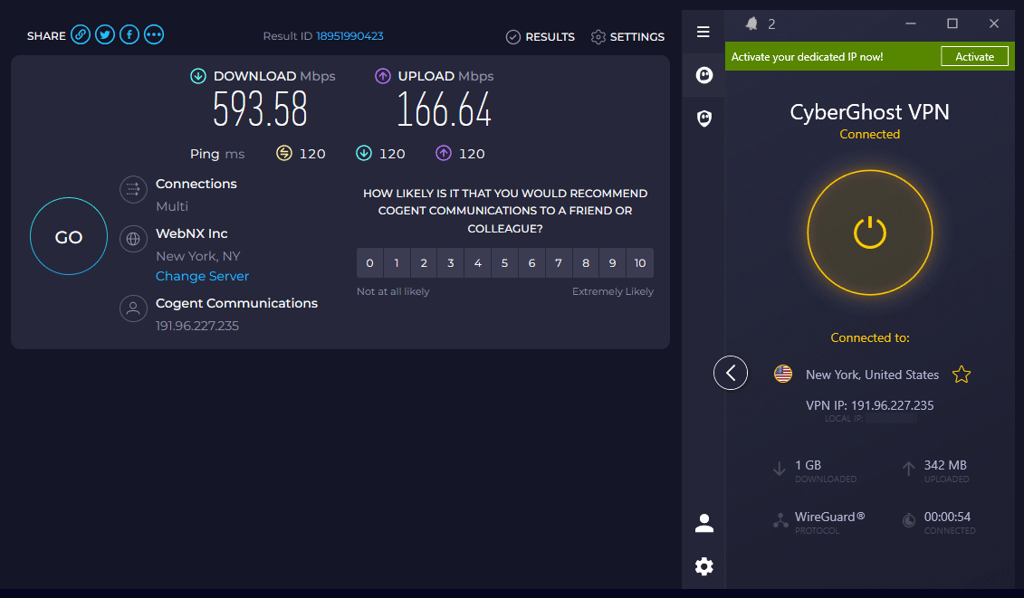Toggle the VPN power button off
Image resolution: width=1024 pixels, height=598 pixels.
coord(870,232)
